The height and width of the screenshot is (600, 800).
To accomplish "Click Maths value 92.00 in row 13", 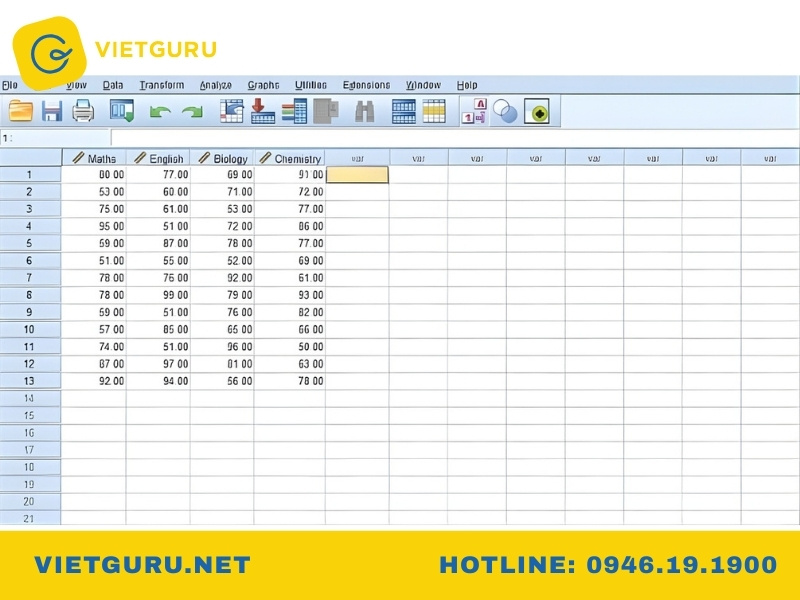I will (x=94, y=381).
